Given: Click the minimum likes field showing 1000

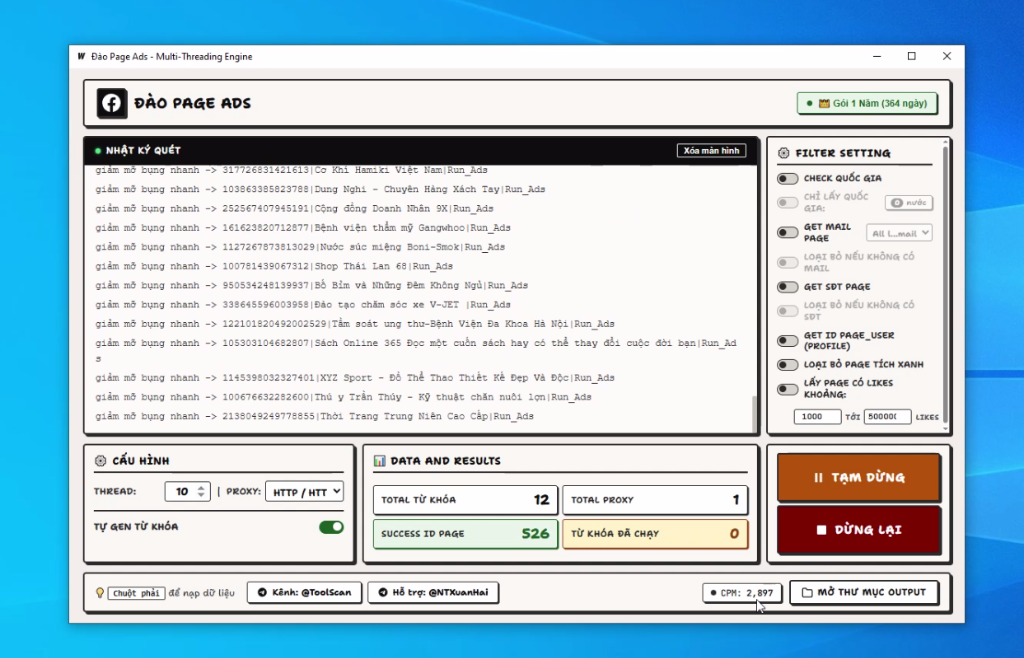Looking at the screenshot, I should pyautogui.click(x=817, y=416).
